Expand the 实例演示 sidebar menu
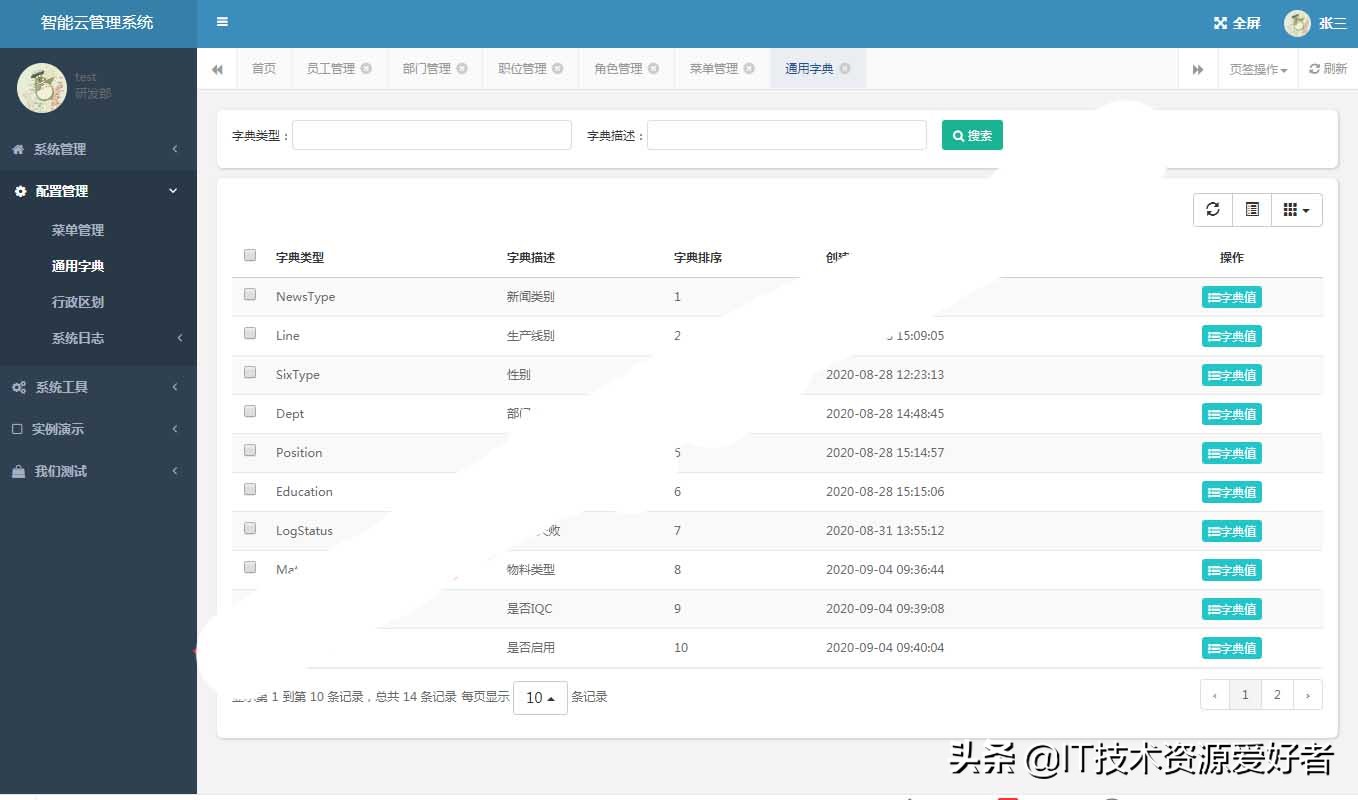 tap(98, 429)
